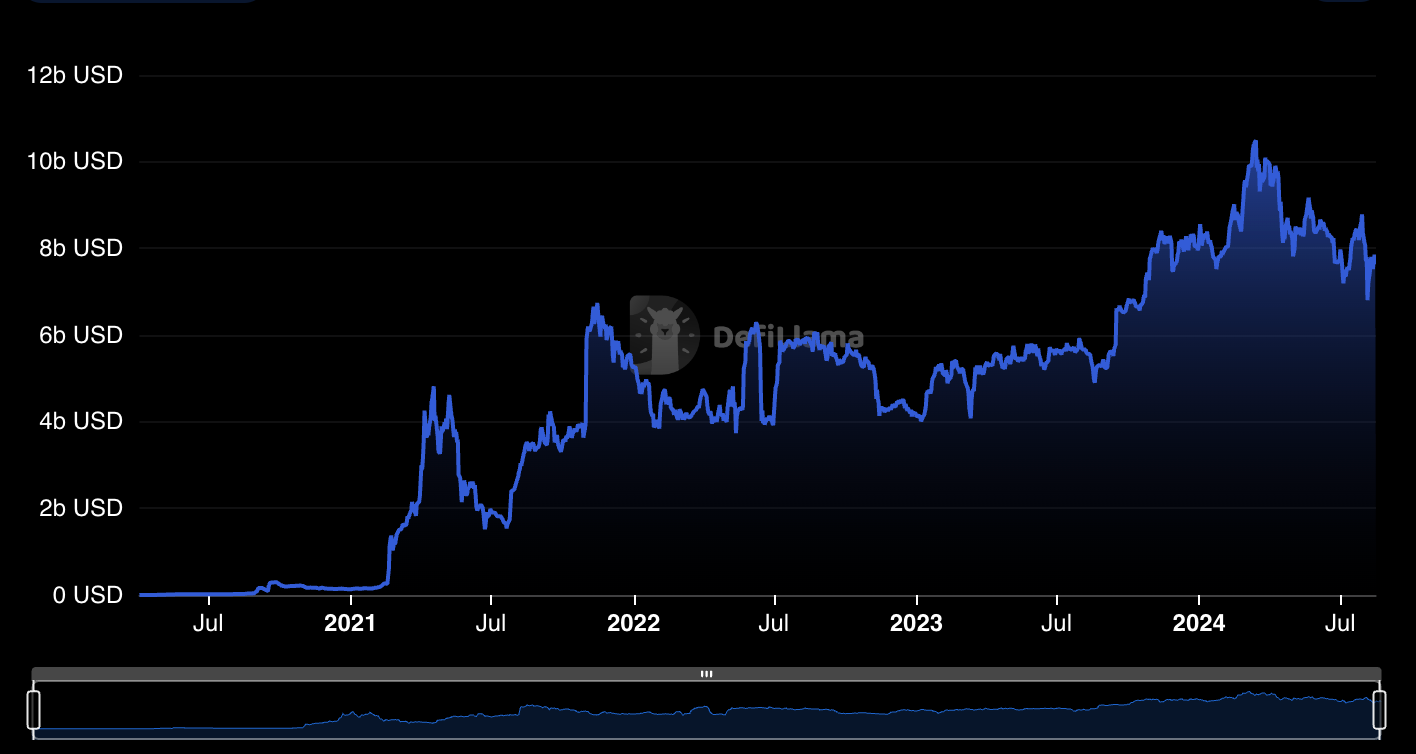Click the 12b USD y-axis label
Viewport: 1416px width, 754px height.
[74, 75]
